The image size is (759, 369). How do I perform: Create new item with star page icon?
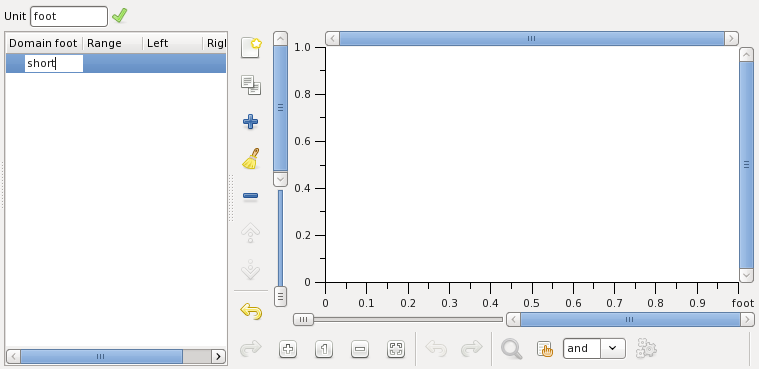pos(251,48)
